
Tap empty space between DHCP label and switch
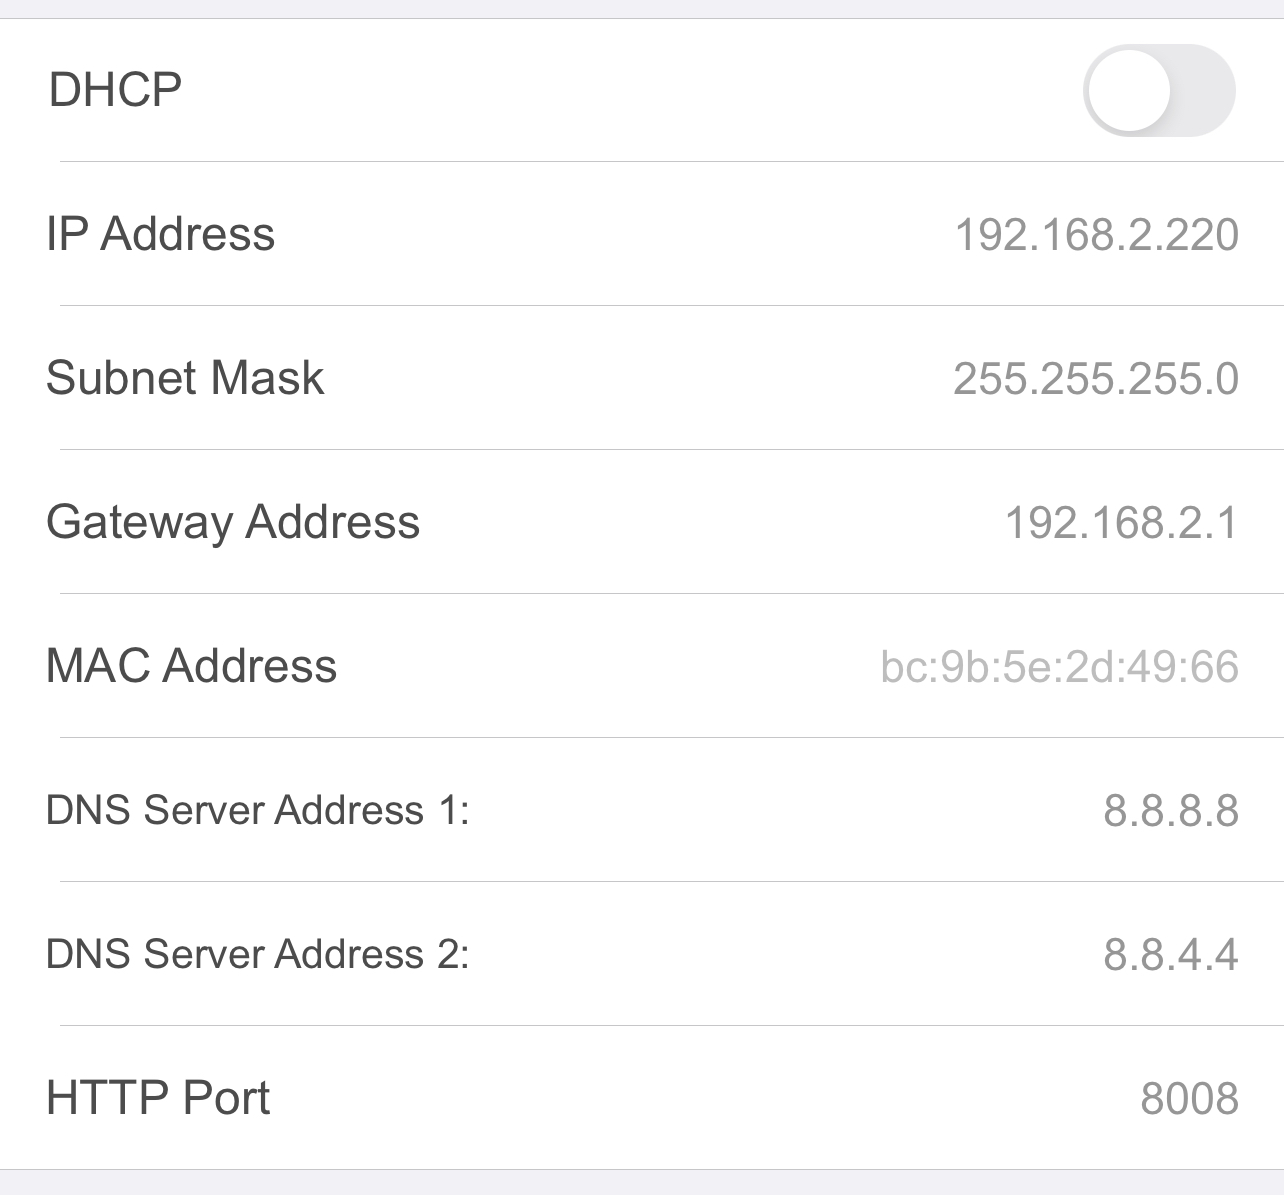coord(630,90)
